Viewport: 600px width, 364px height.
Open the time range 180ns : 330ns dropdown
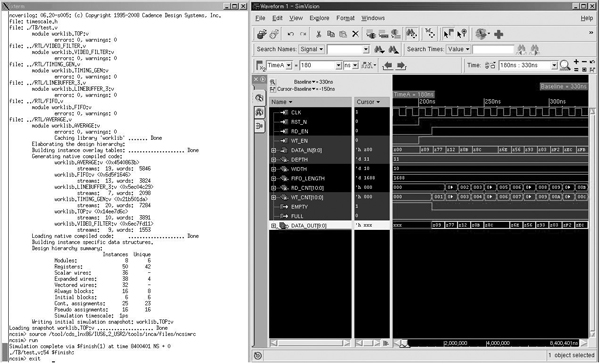click(554, 65)
